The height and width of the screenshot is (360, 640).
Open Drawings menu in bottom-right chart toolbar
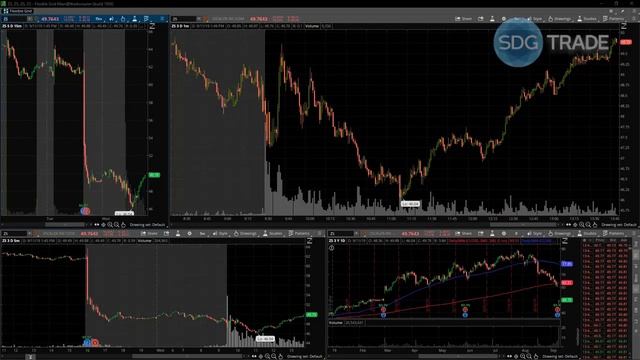tap(560, 233)
